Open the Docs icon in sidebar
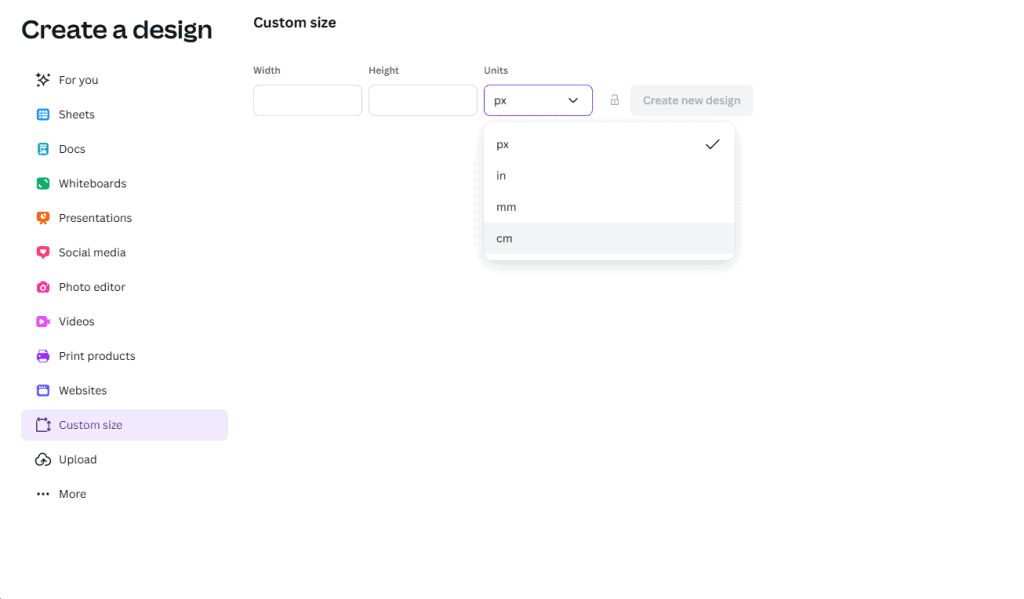 [43, 149]
